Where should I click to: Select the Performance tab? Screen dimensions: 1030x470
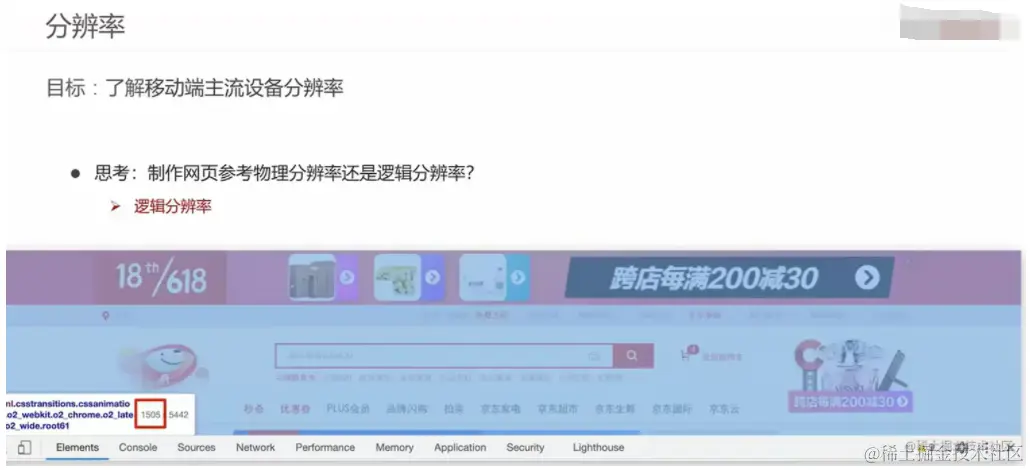pyautogui.click(x=325, y=448)
